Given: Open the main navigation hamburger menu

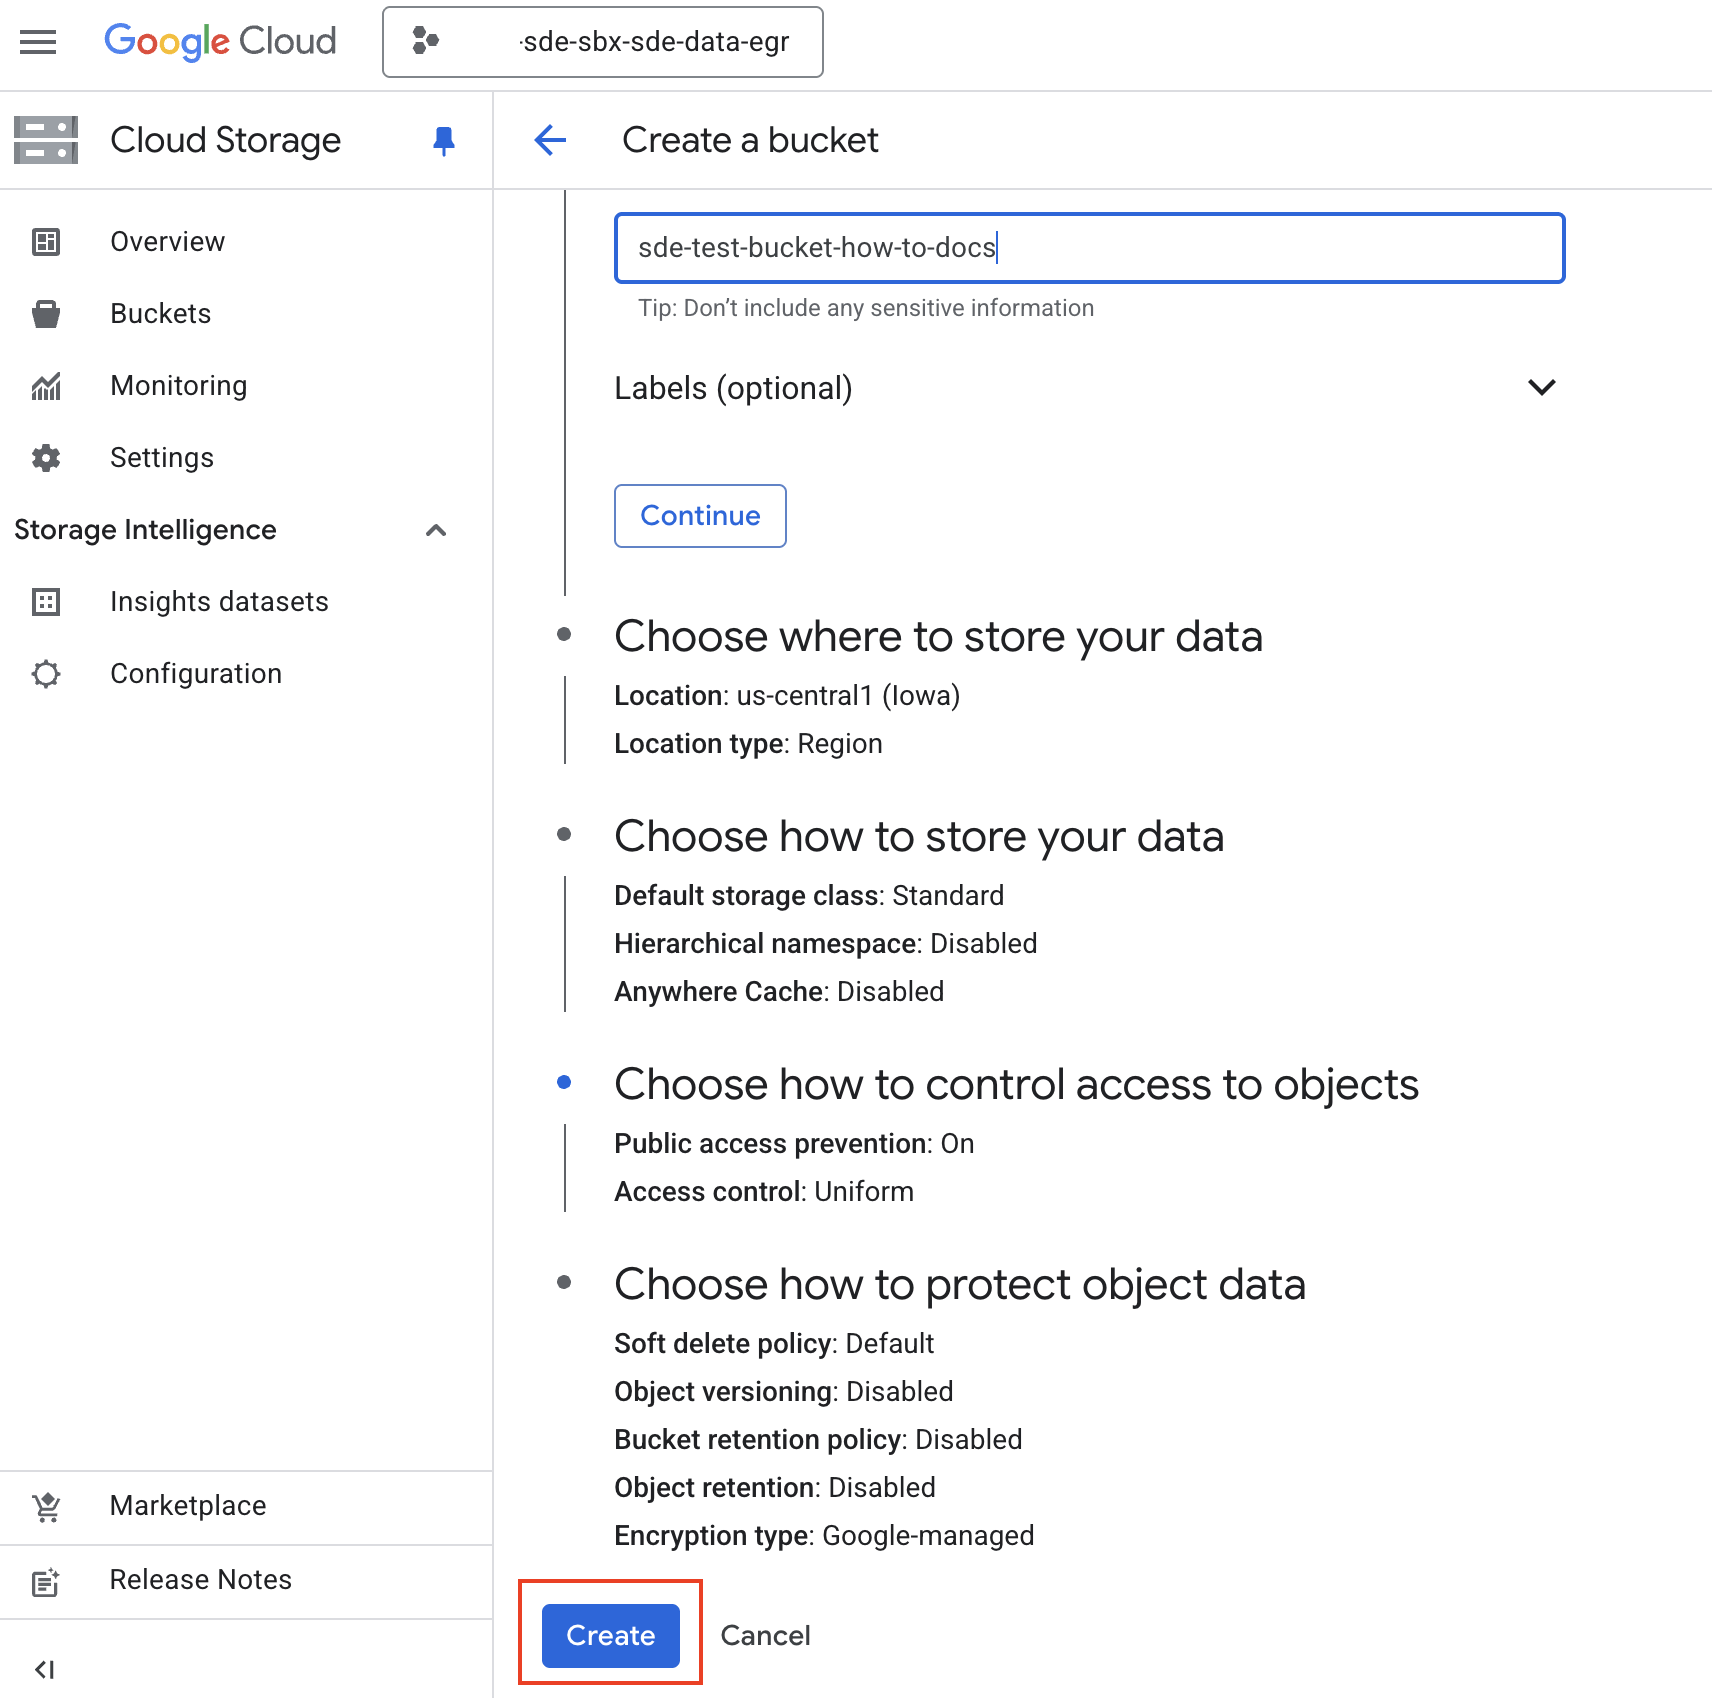Looking at the screenshot, I should coord(38,42).
